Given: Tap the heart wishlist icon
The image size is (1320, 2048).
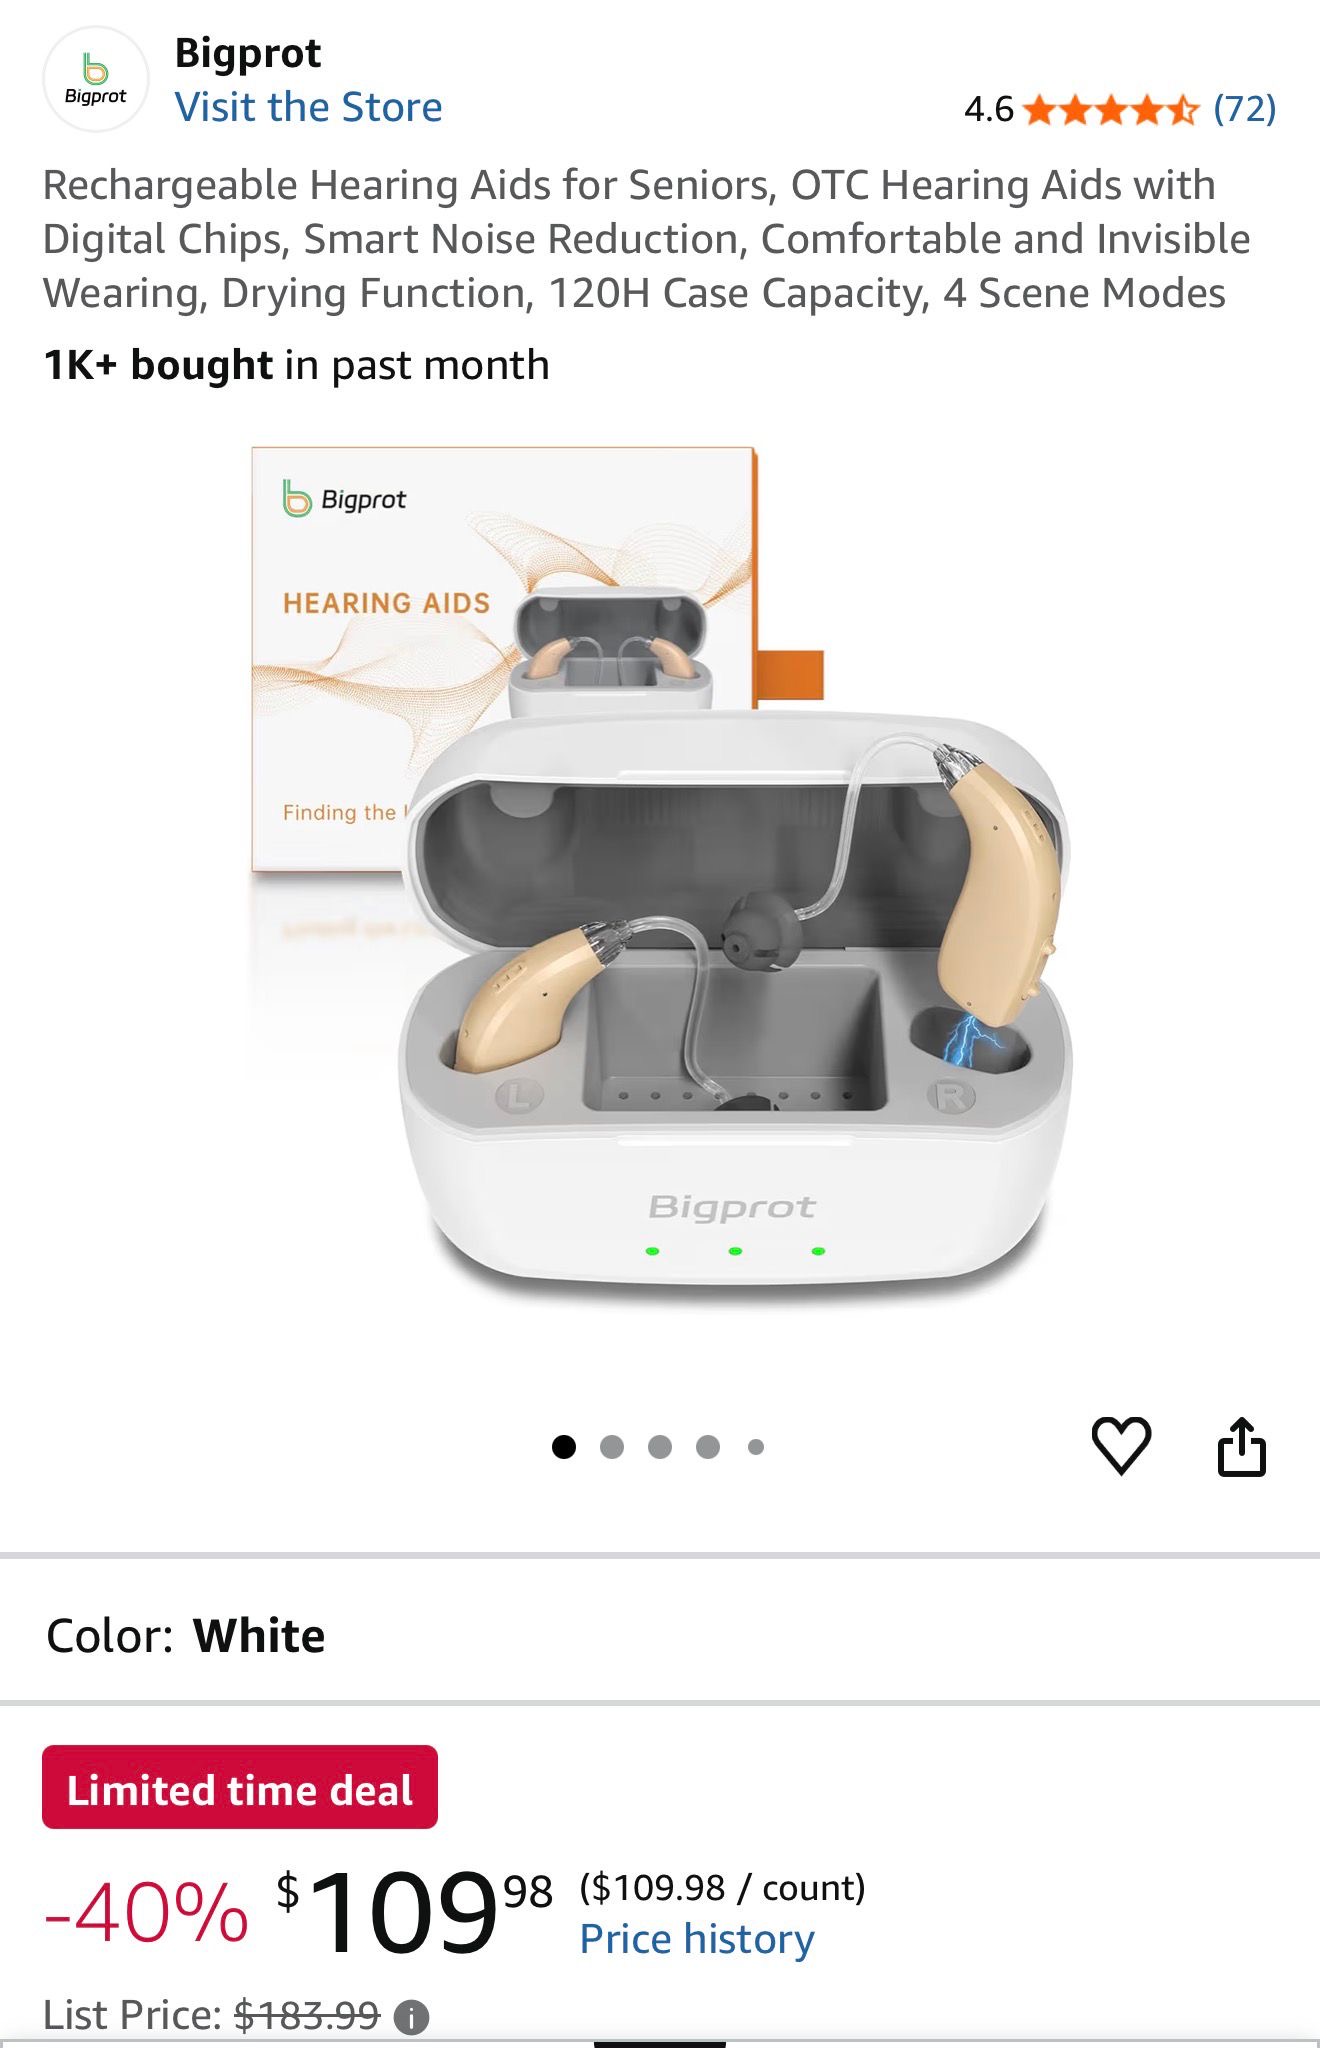Looking at the screenshot, I should [1121, 1446].
